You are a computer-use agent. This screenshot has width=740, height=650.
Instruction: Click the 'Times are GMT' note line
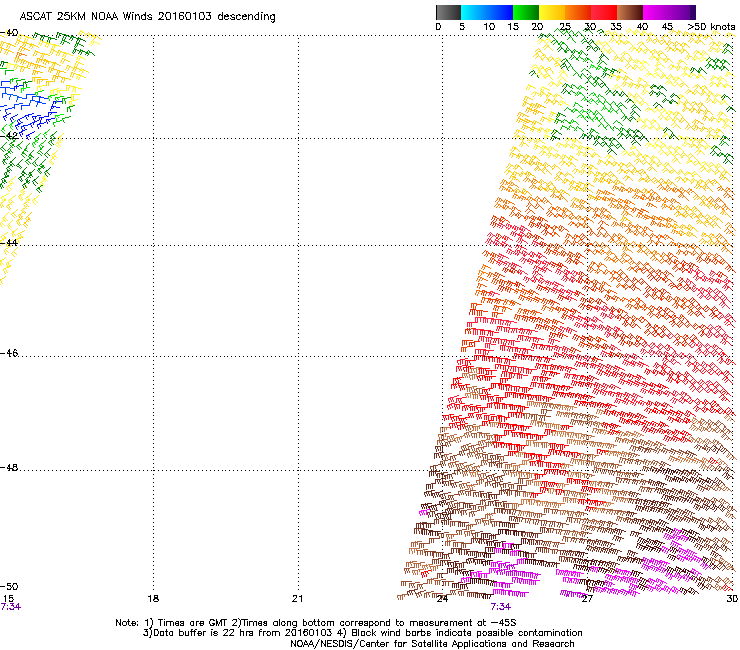316,623
